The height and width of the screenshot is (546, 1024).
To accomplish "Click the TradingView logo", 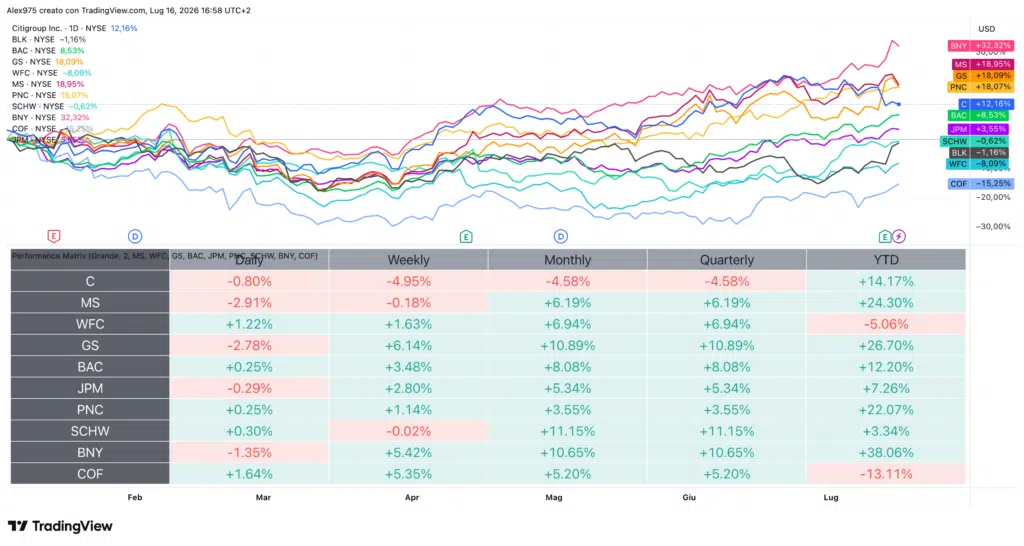I will point(60,526).
